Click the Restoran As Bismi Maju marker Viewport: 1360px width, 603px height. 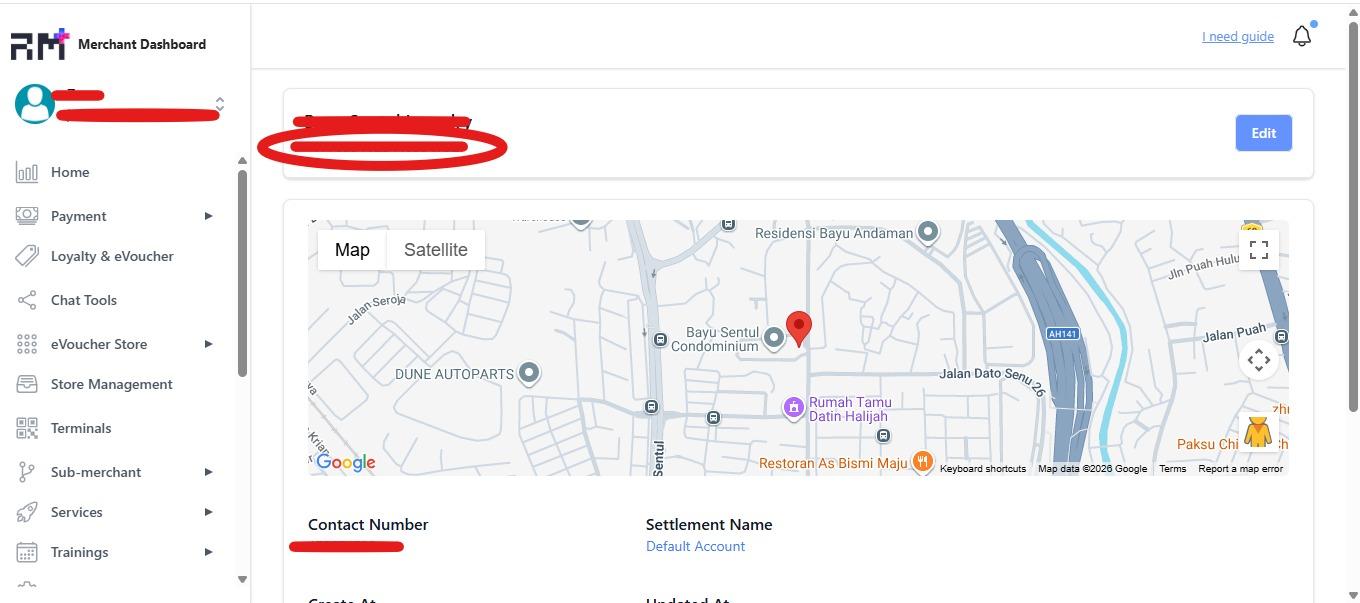point(922,462)
